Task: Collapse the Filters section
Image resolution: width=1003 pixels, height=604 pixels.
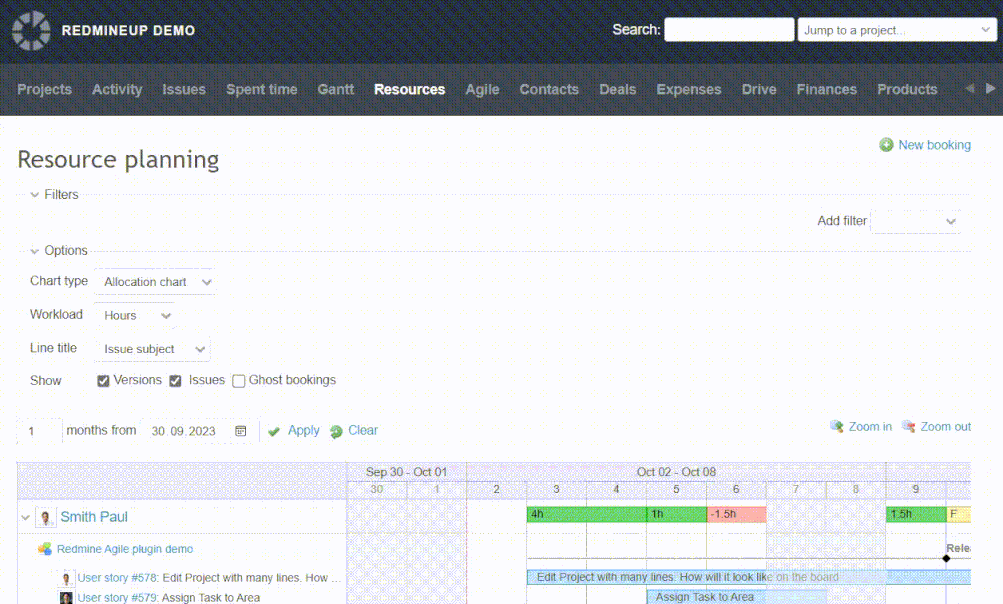Action: (35, 195)
